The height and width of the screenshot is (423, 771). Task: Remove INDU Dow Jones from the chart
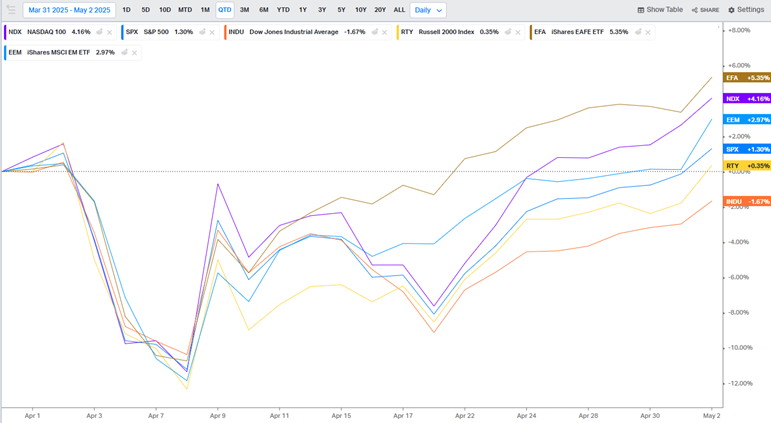point(385,32)
